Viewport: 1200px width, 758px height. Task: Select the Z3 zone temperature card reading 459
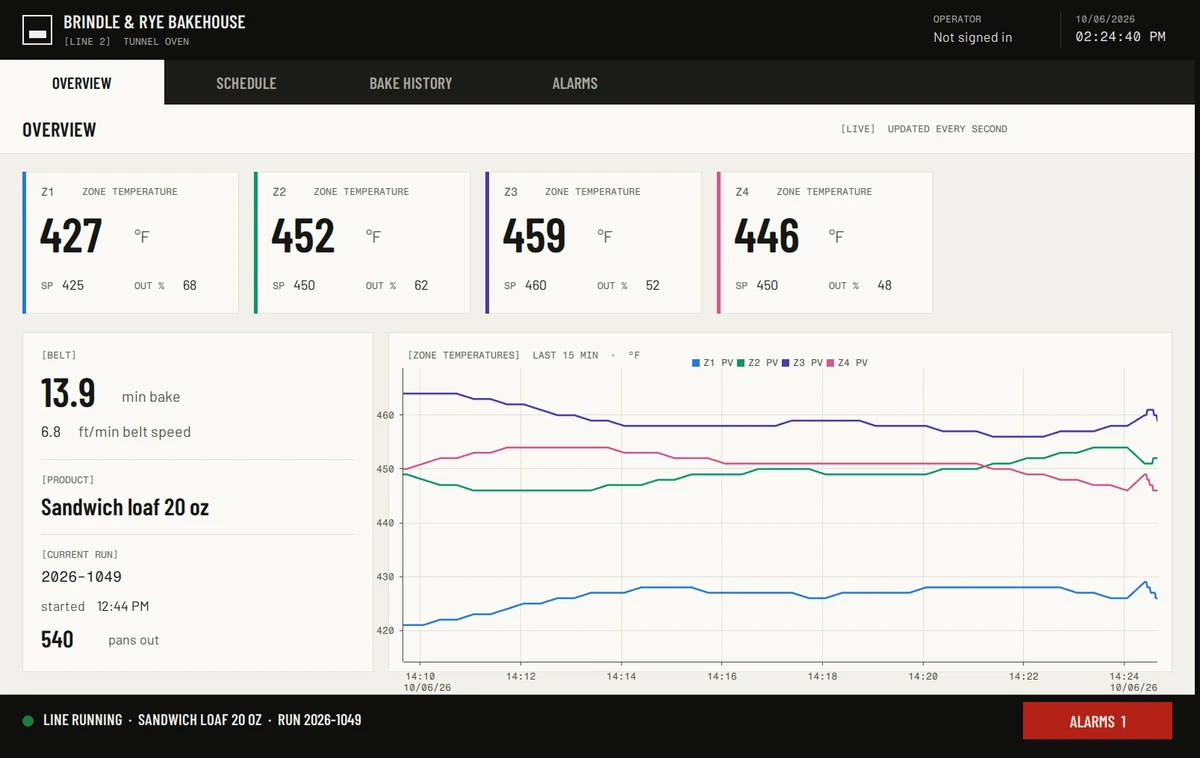click(x=594, y=242)
